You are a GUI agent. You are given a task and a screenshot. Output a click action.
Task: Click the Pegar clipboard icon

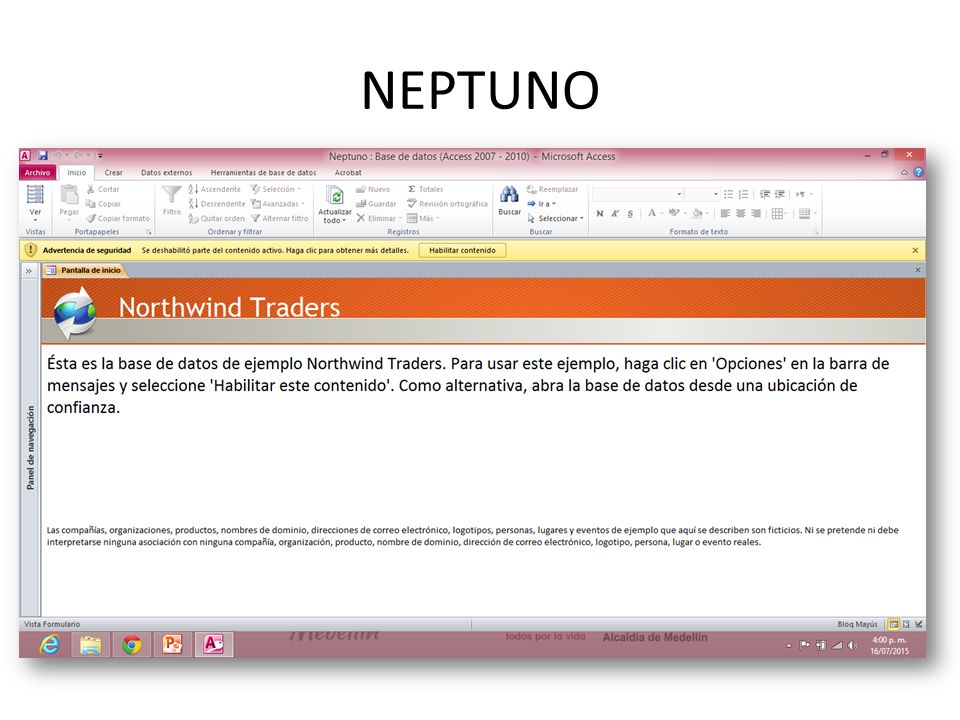tap(69, 195)
